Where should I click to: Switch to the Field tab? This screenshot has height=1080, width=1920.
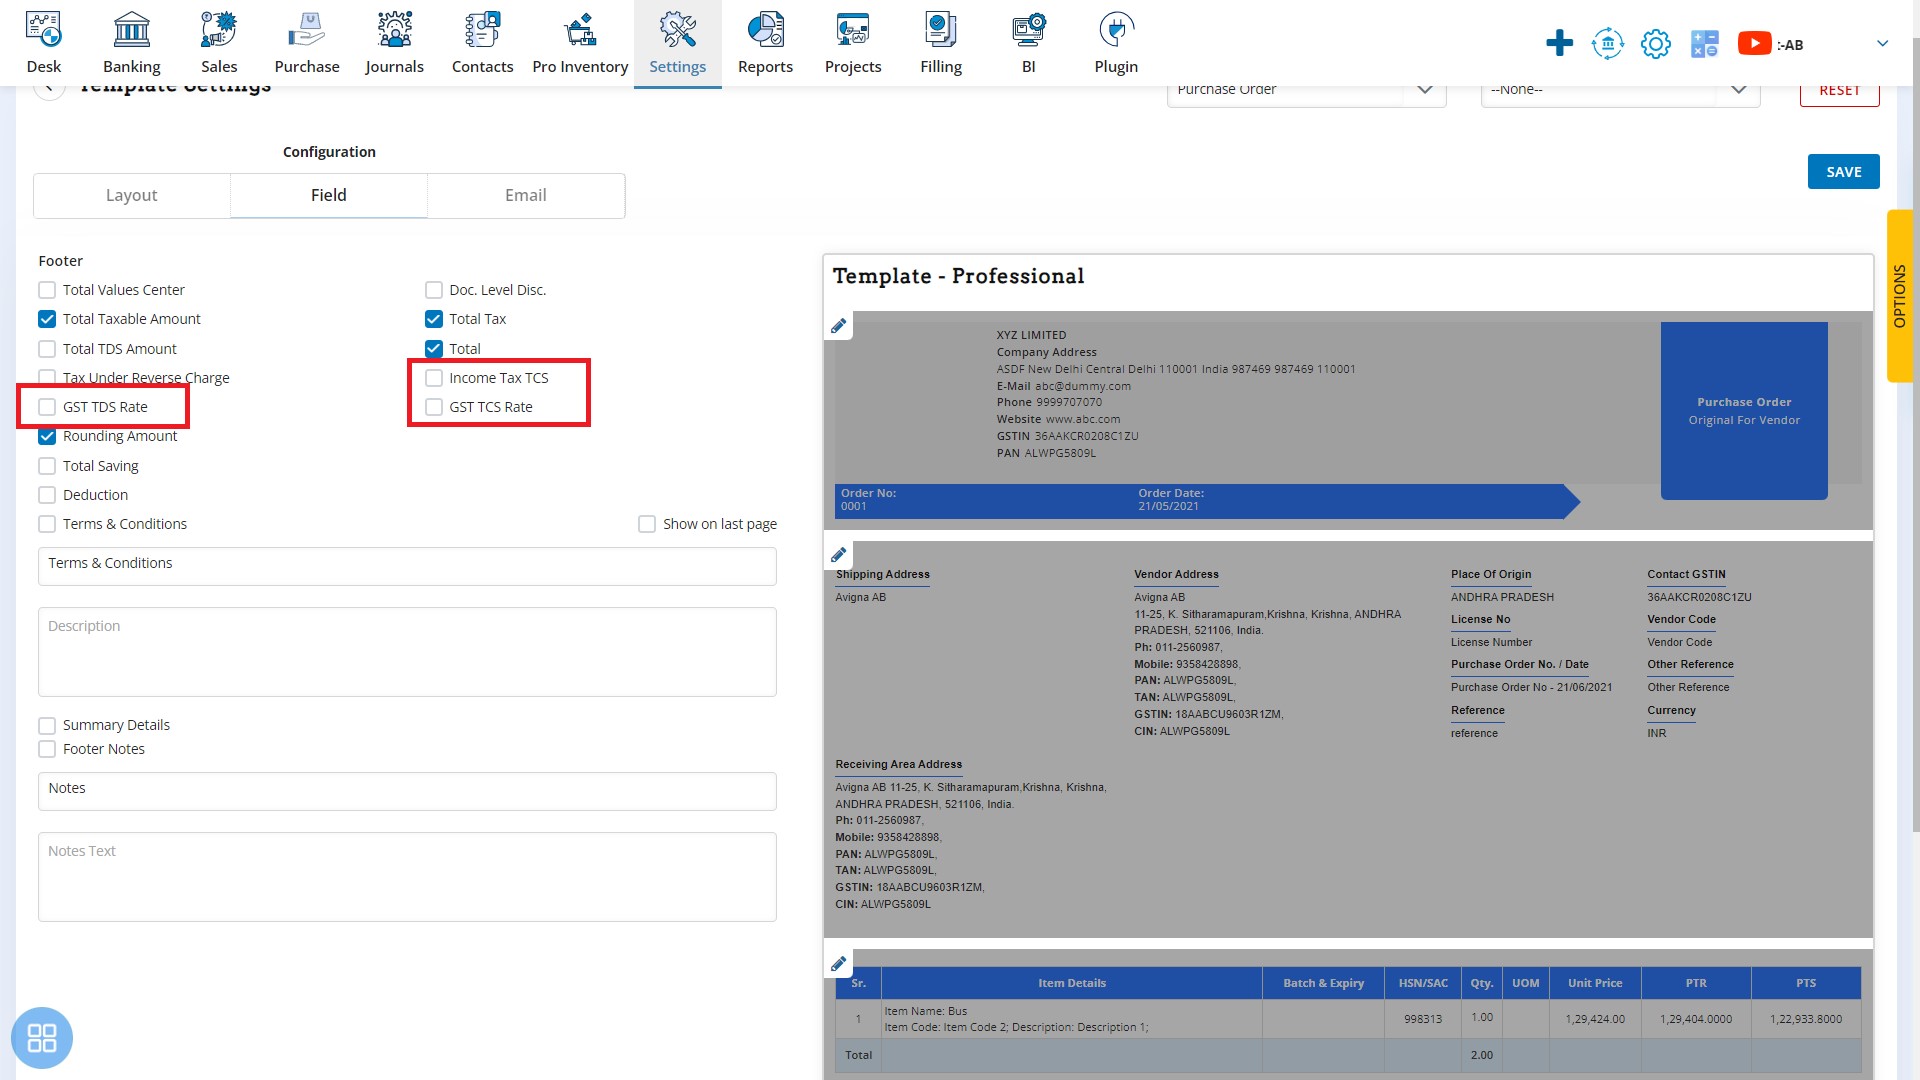[329, 195]
